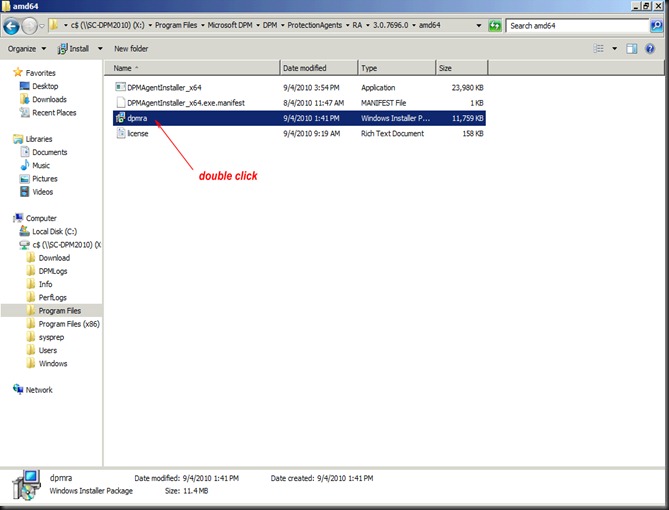Expand the breadcrumb arrow after ProtectionAgents
This screenshot has width=669, height=510.
pos(347,26)
